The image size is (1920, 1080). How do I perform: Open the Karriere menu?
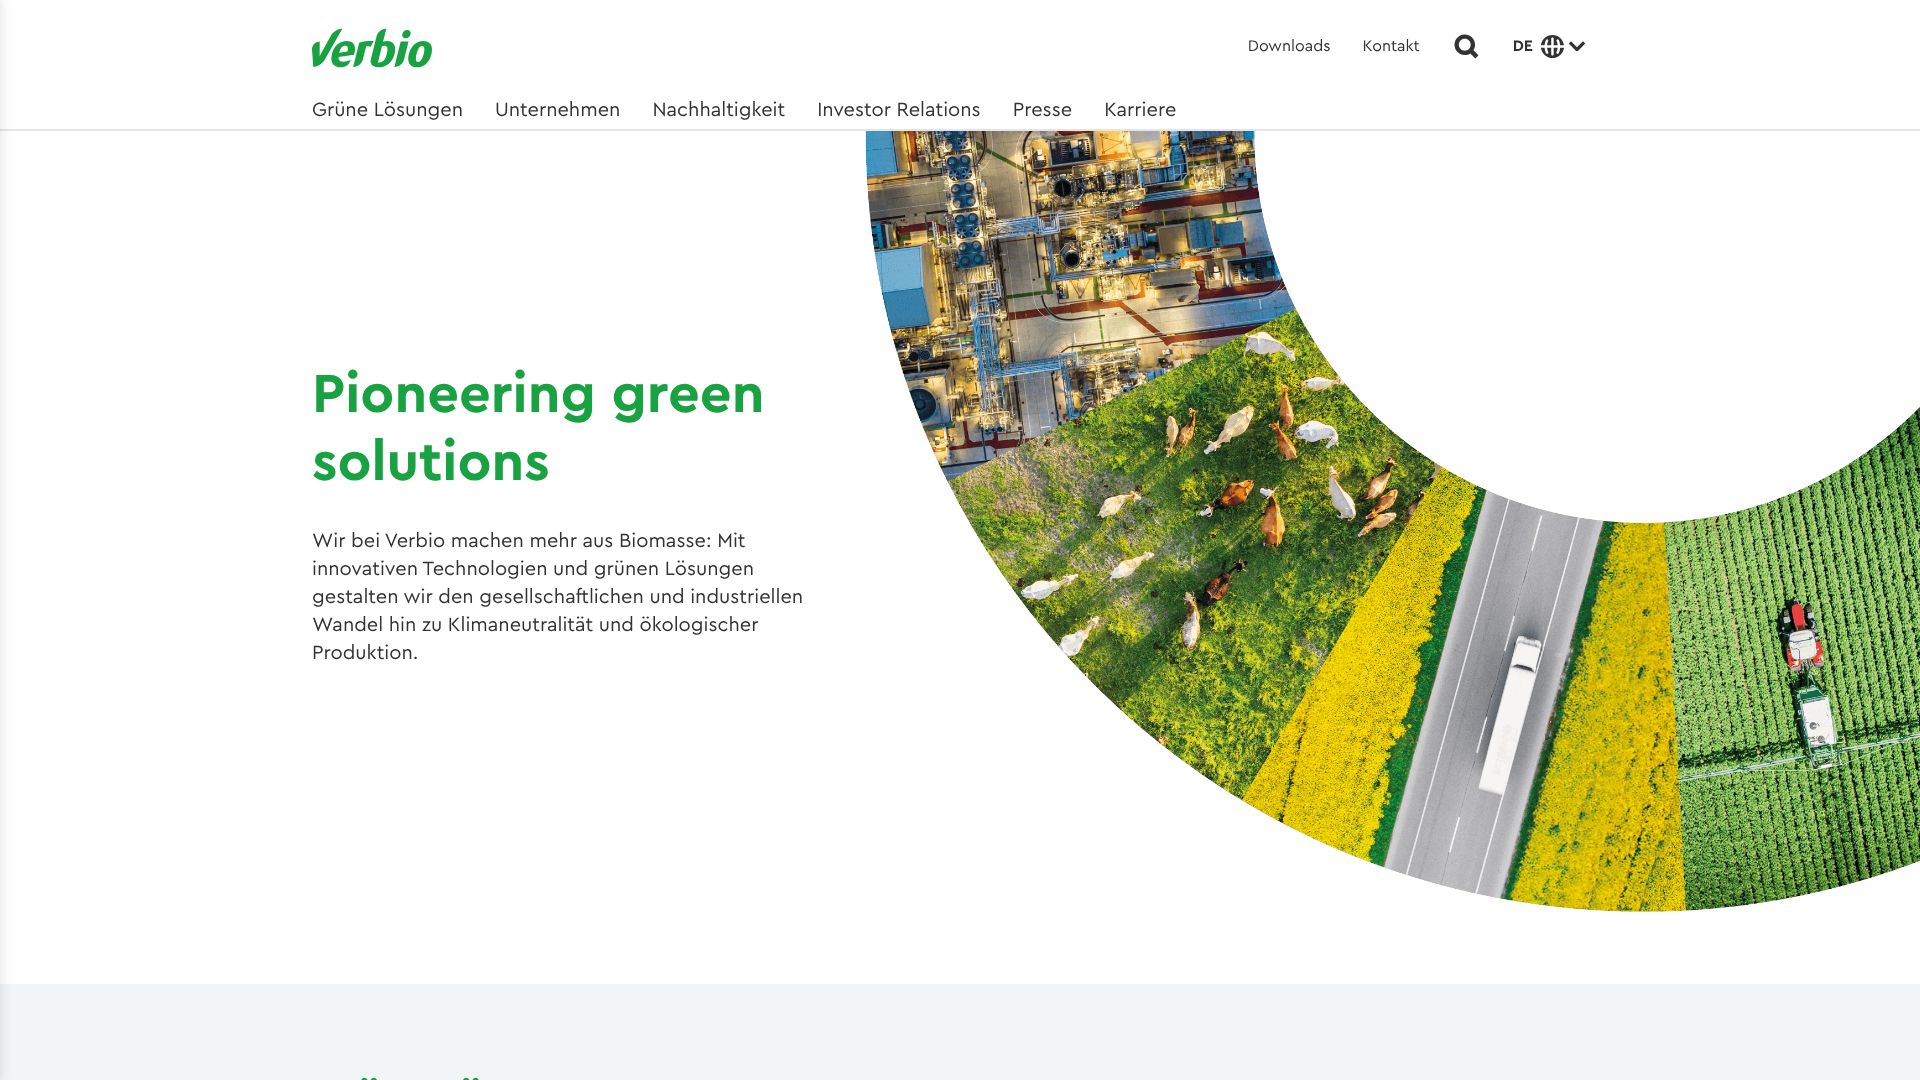pyautogui.click(x=1139, y=109)
